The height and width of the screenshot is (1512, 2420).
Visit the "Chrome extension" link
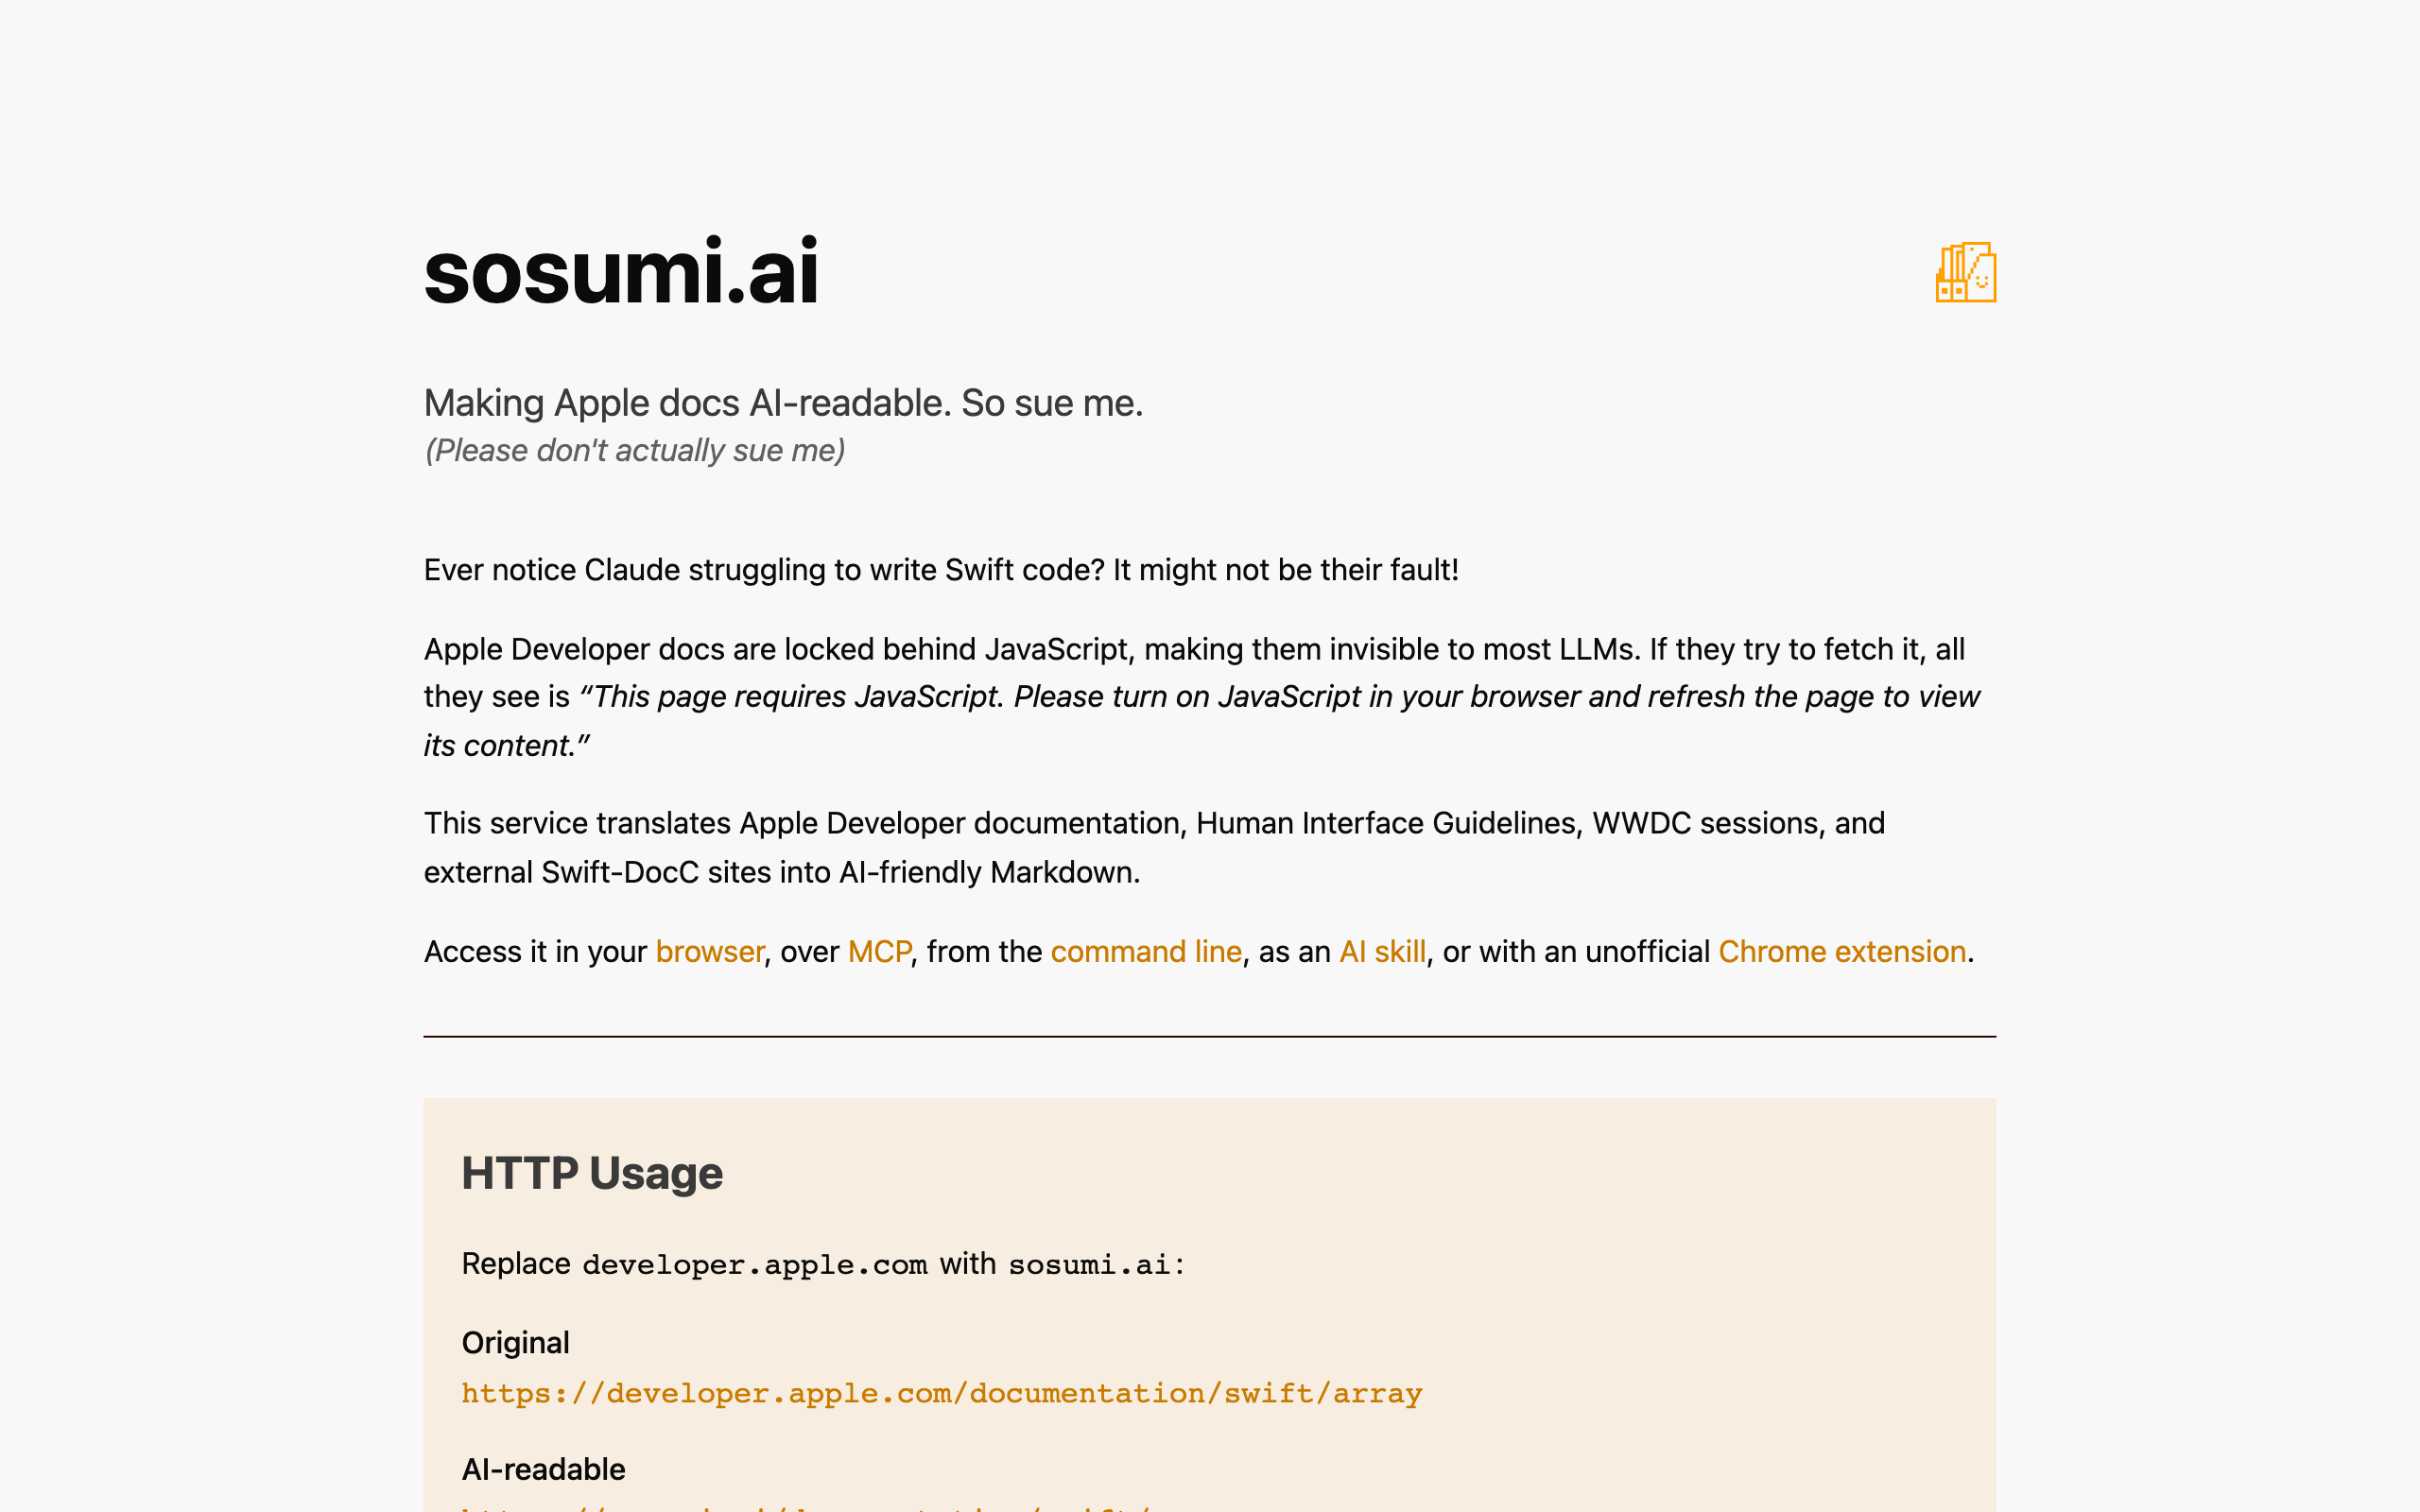(1842, 951)
